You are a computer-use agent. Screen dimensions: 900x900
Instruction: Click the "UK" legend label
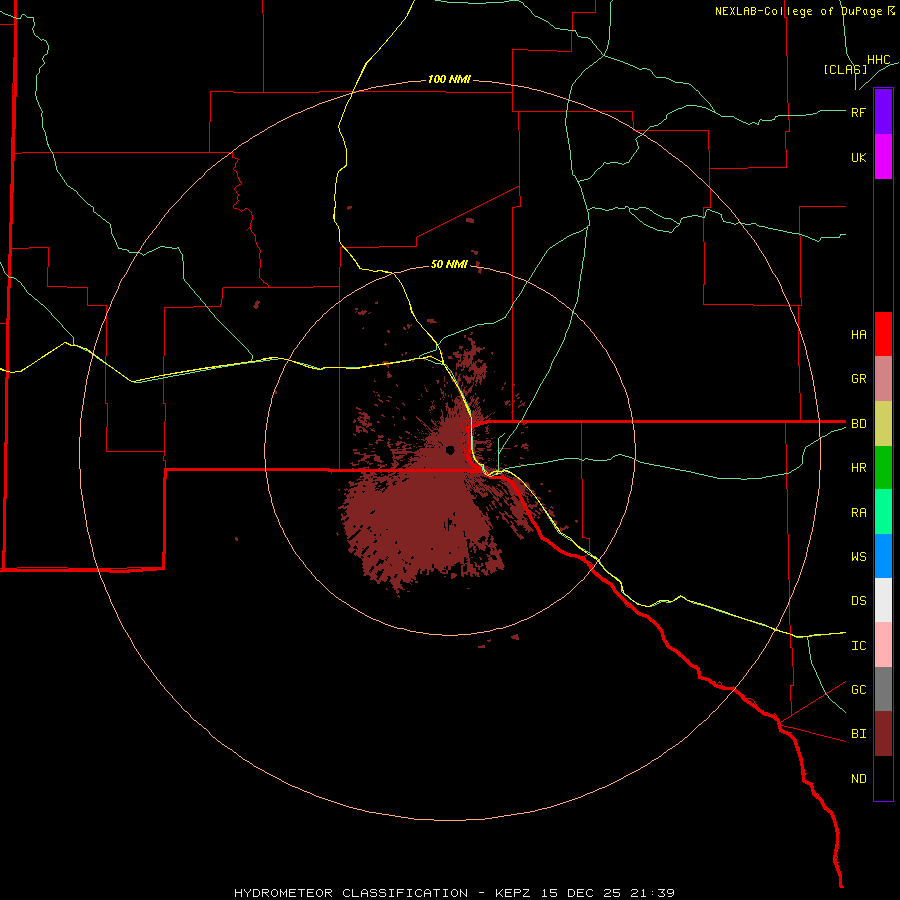[858, 158]
